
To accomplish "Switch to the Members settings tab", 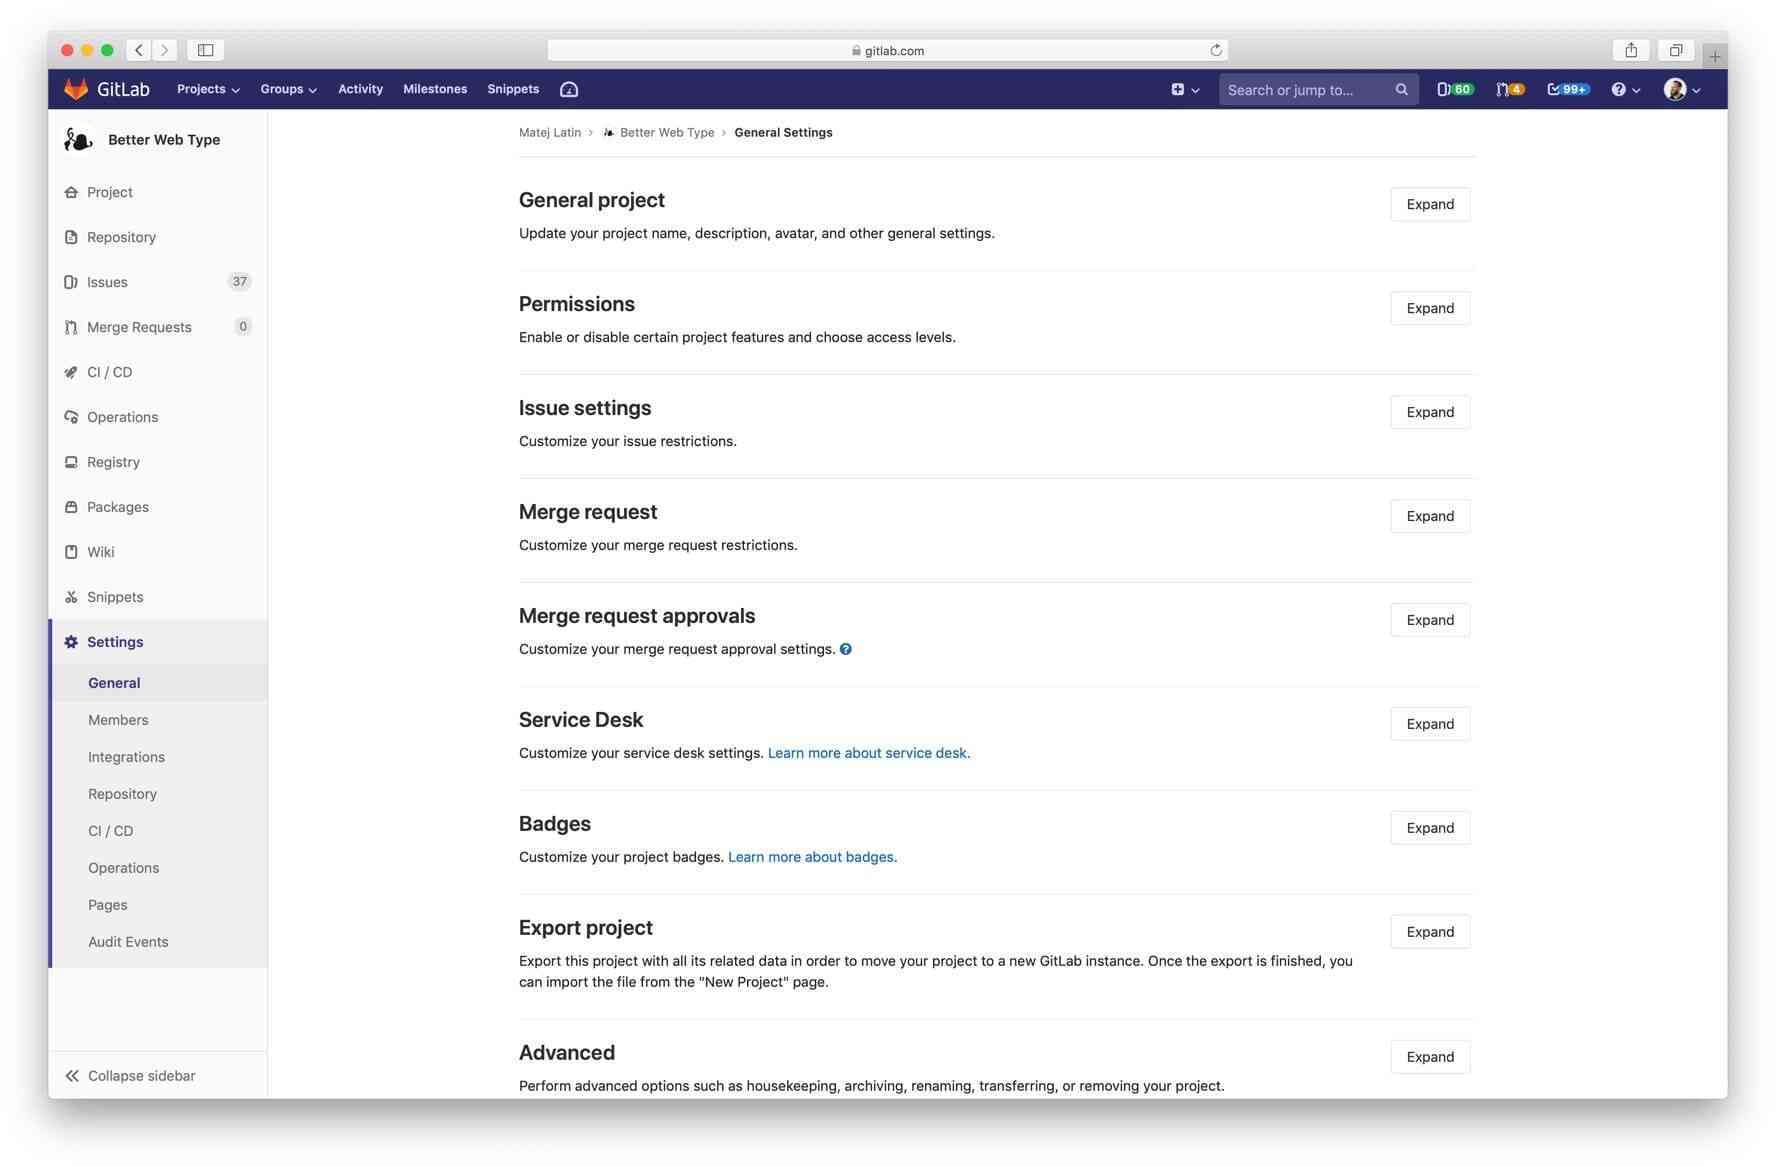I will [118, 719].
